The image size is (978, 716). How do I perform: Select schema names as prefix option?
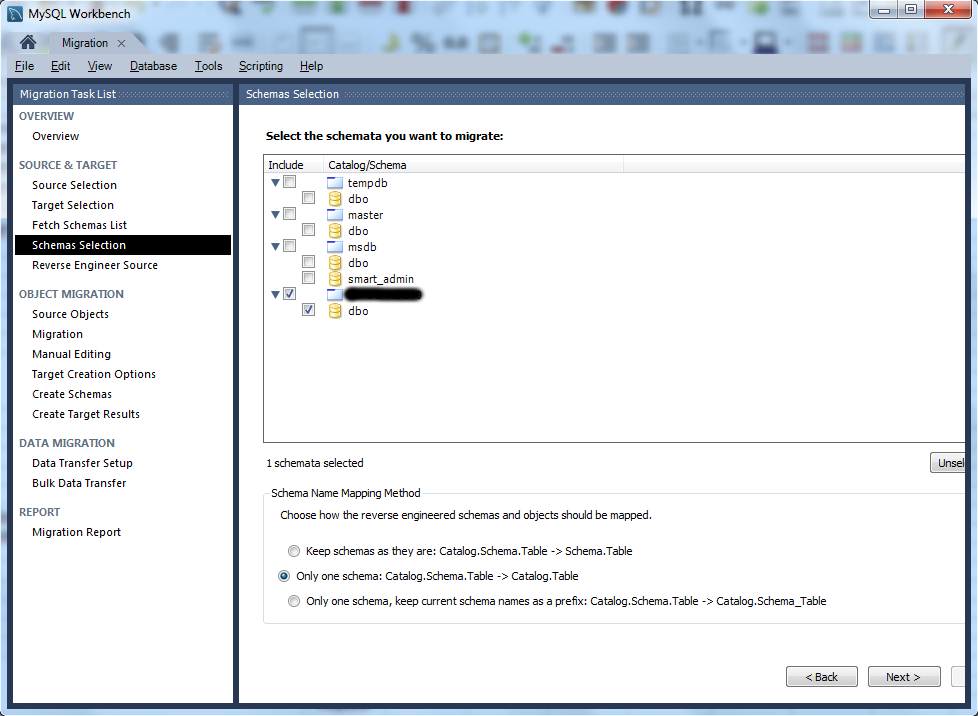pyautogui.click(x=294, y=601)
